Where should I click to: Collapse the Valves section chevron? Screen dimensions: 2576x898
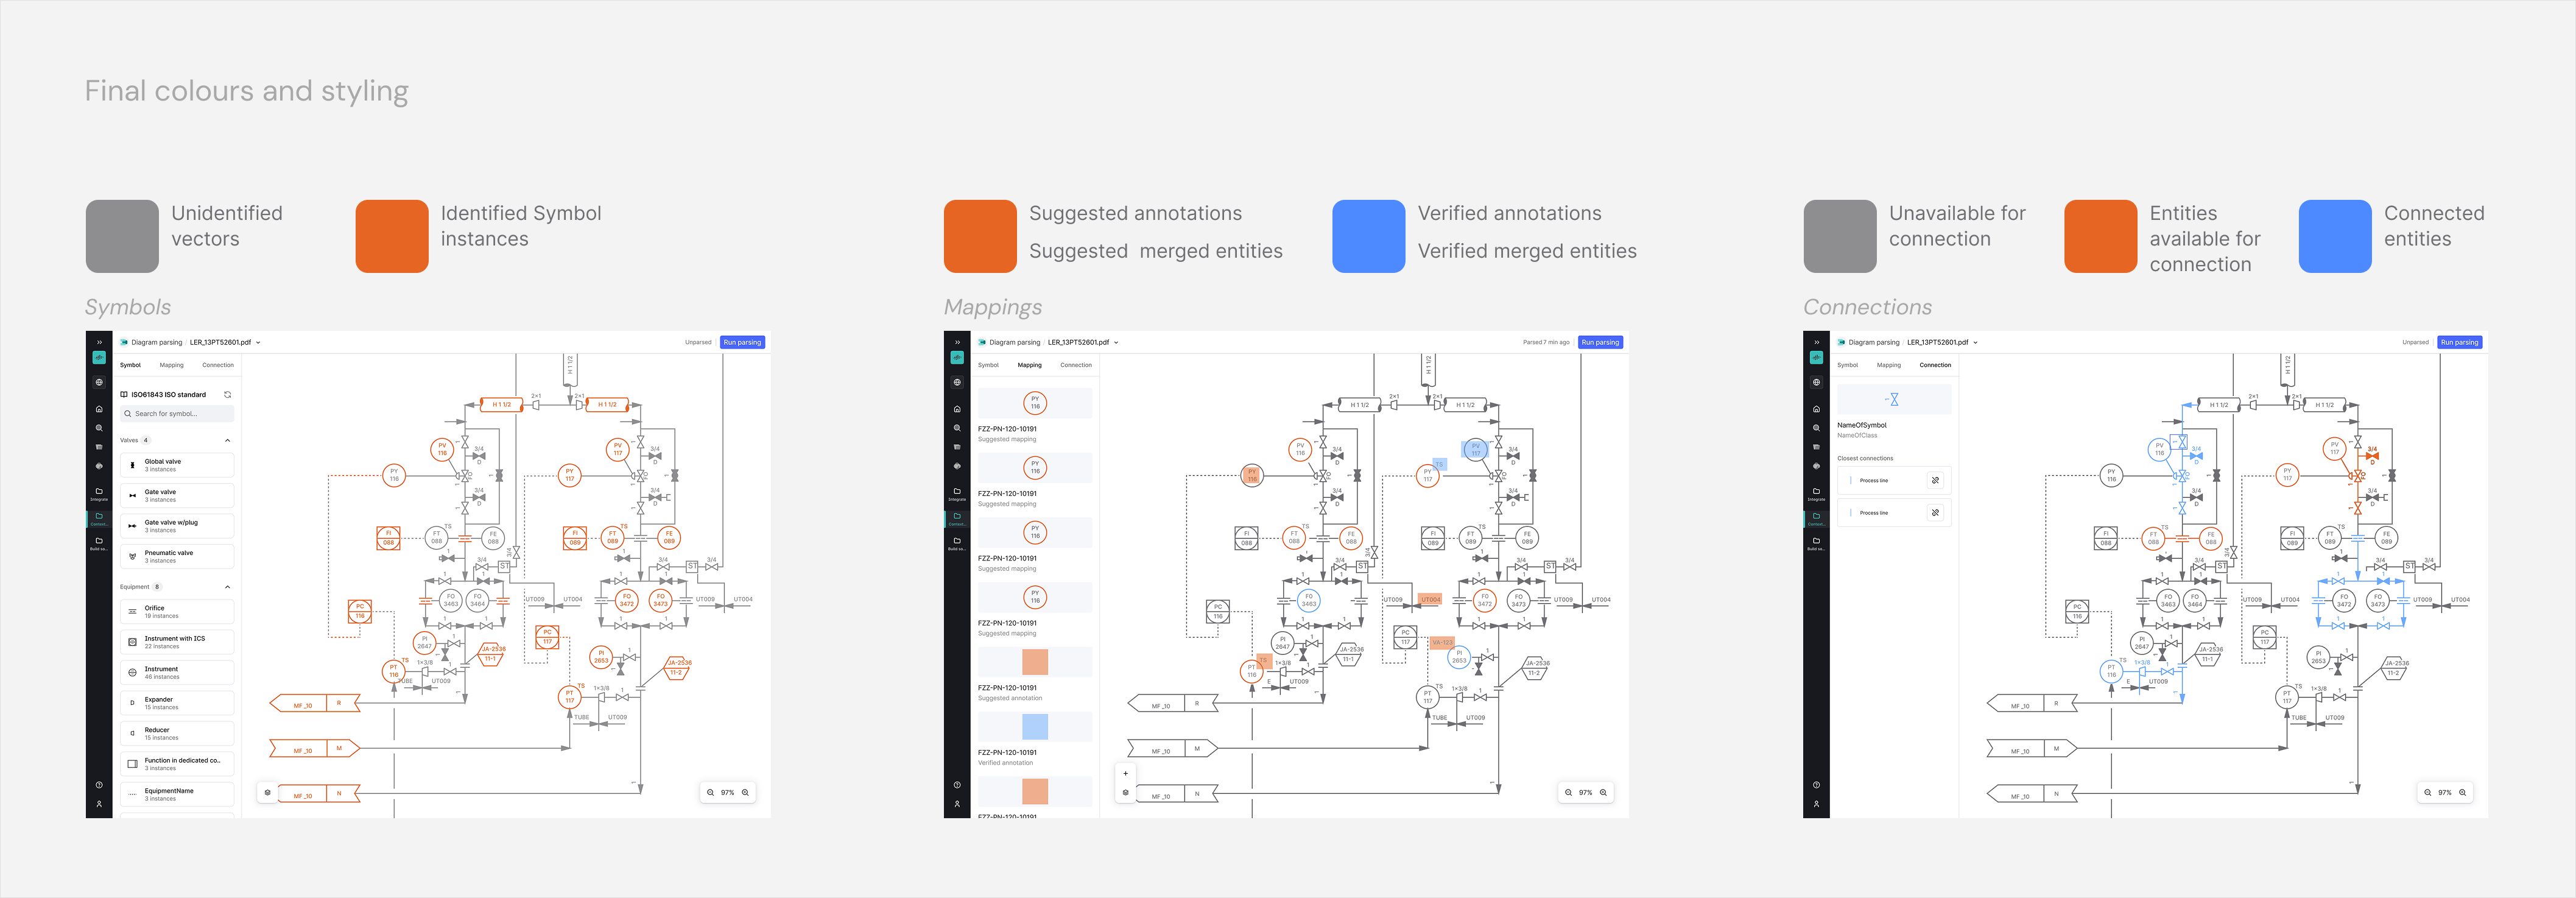click(x=227, y=440)
